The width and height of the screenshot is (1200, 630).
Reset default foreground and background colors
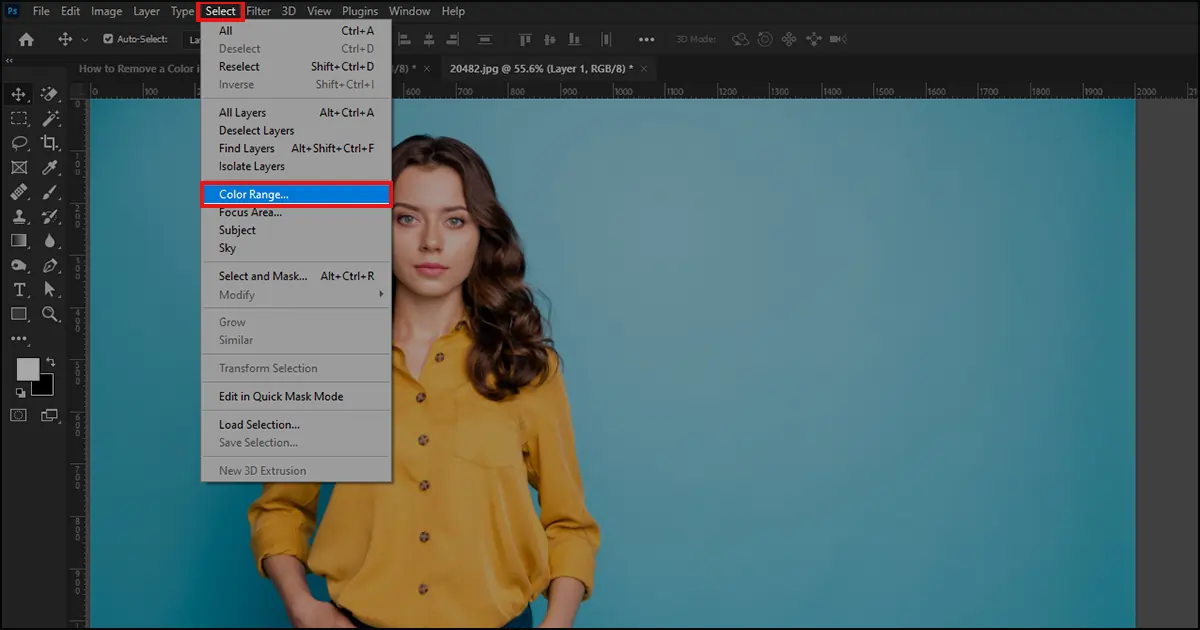pos(20,393)
